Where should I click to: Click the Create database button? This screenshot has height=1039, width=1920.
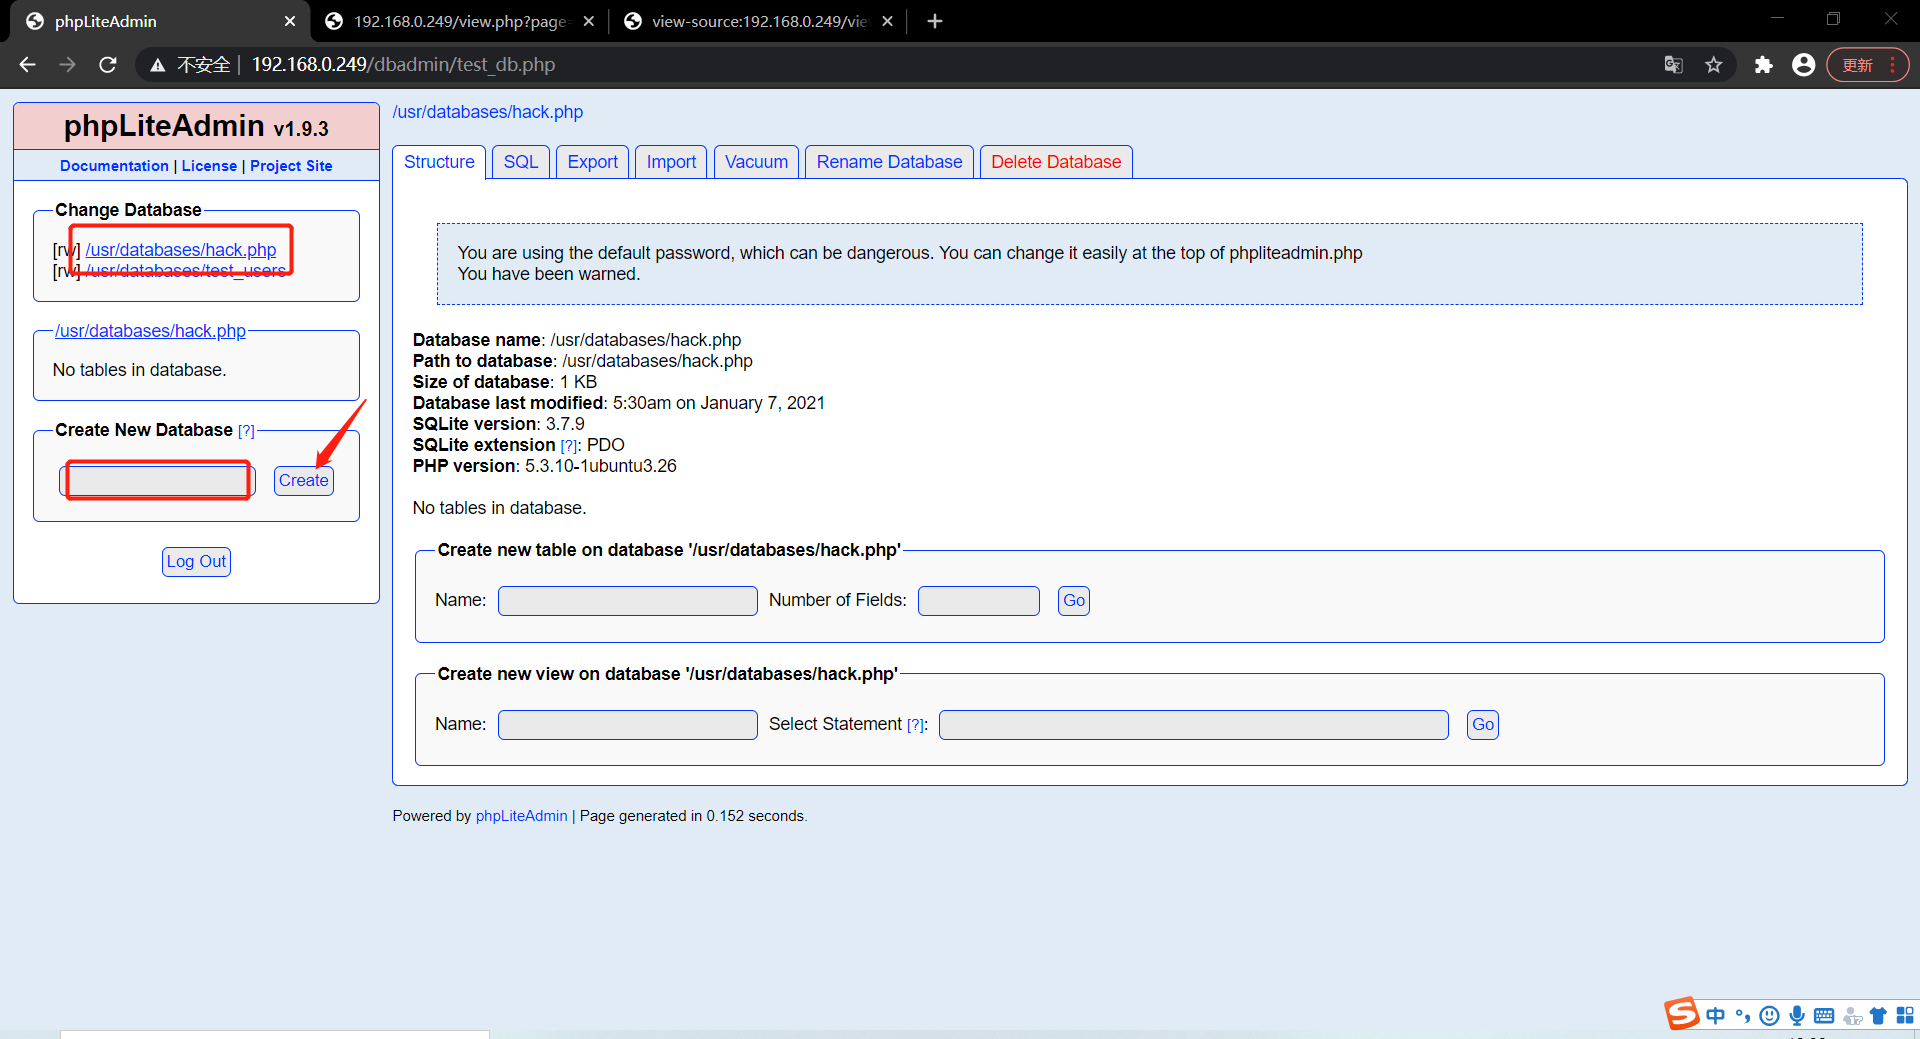pyautogui.click(x=304, y=481)
